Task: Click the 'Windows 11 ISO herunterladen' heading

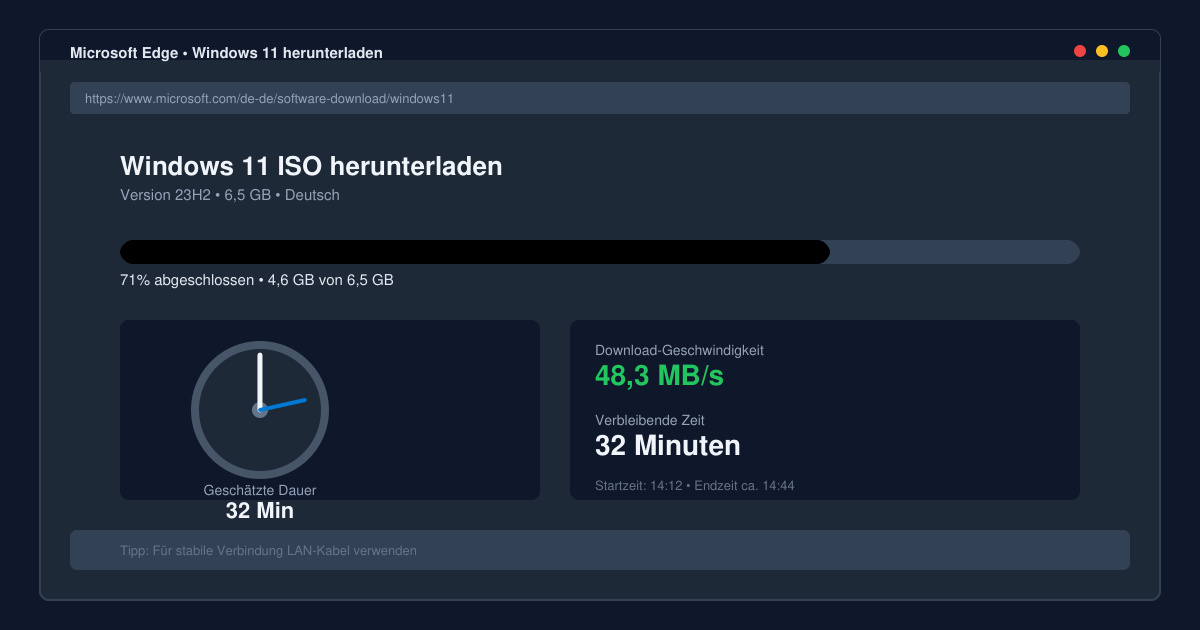Action: (x=311, y=166)
